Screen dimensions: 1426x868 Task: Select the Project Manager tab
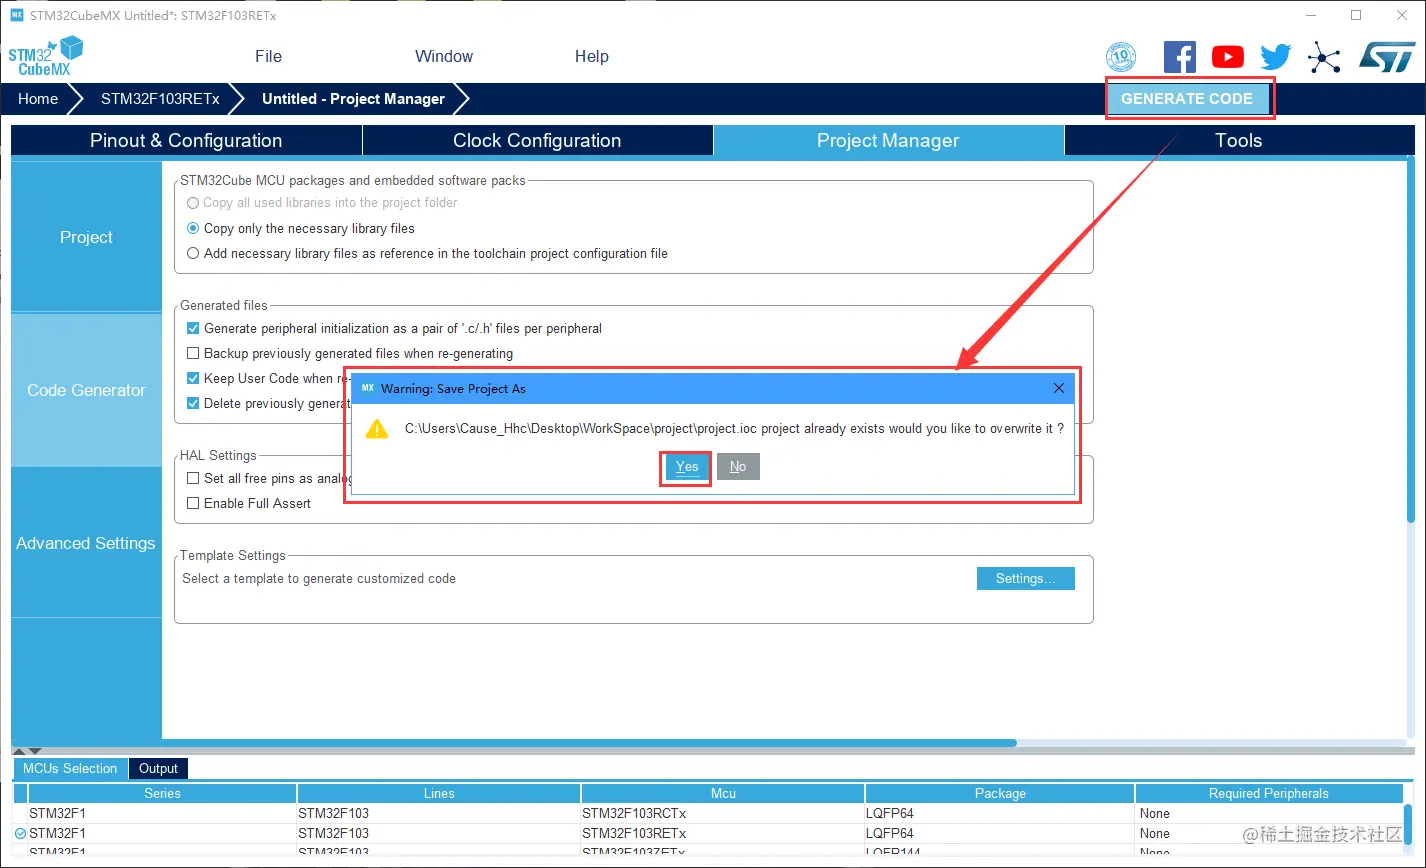click(x=888, y=140)
